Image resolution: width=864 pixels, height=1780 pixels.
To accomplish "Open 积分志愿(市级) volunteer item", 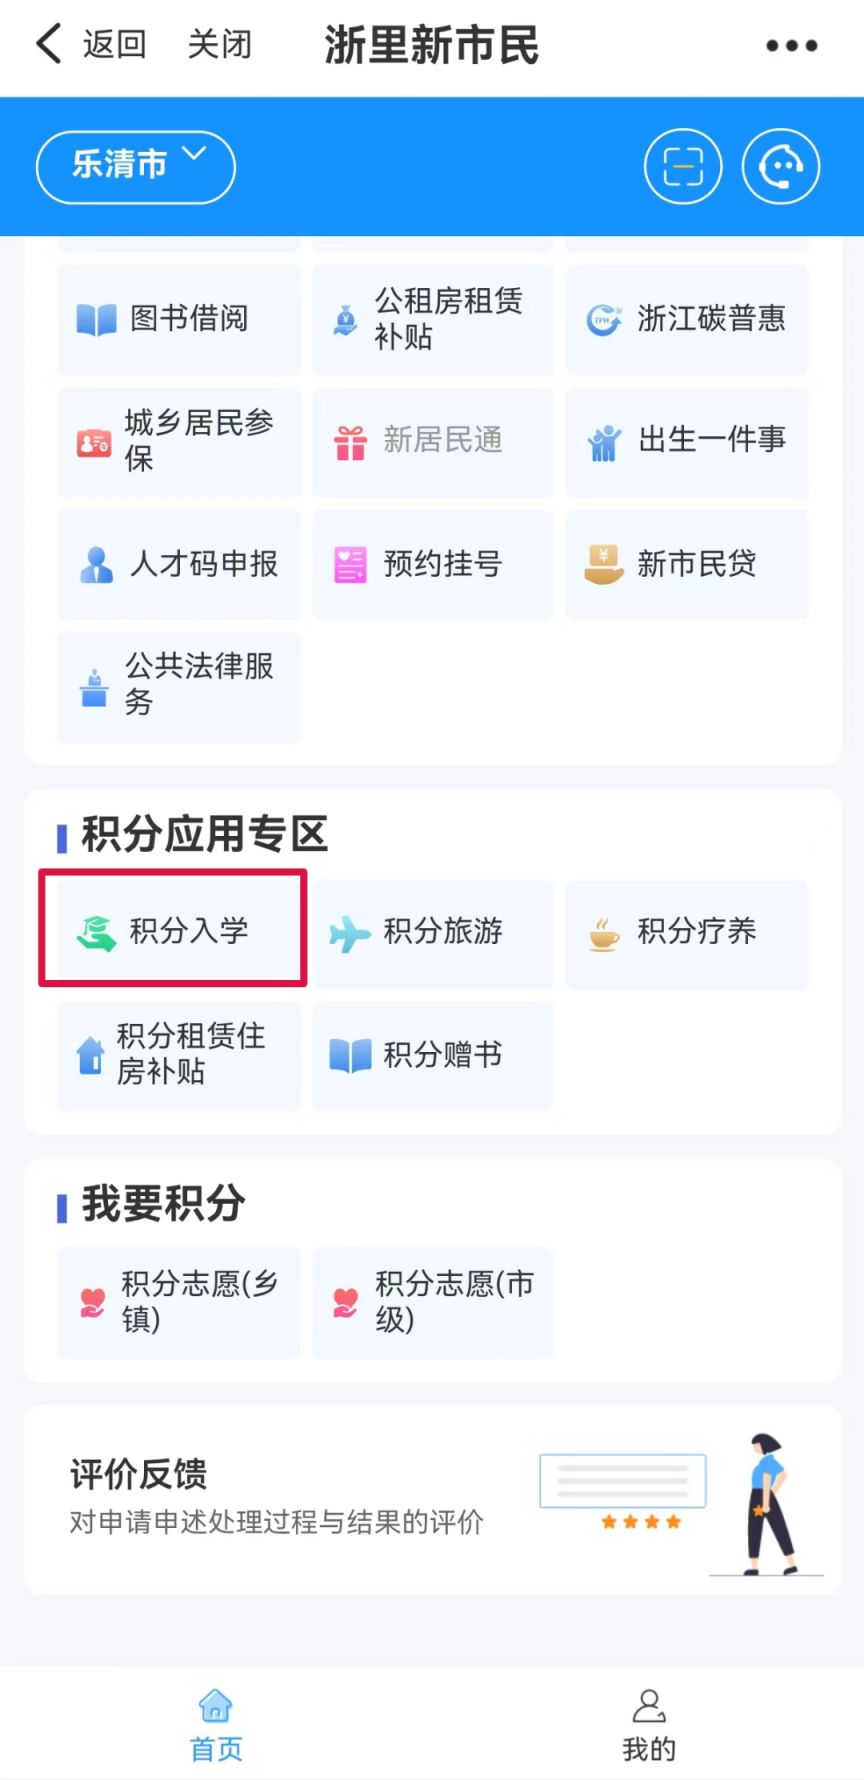I will [x=432, y=1302].
